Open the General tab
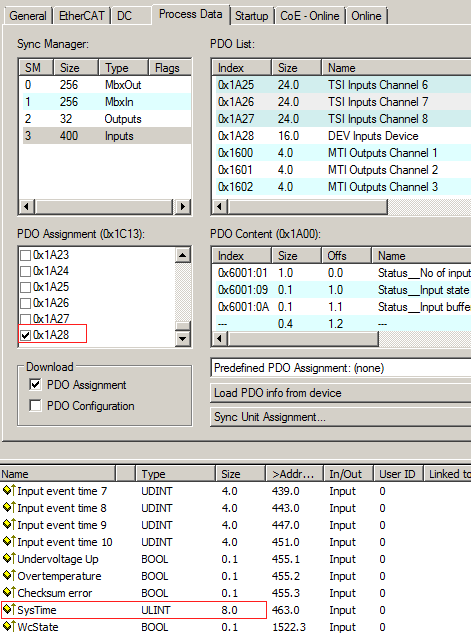This screenshot has width=471, height=634. [27, 16]
